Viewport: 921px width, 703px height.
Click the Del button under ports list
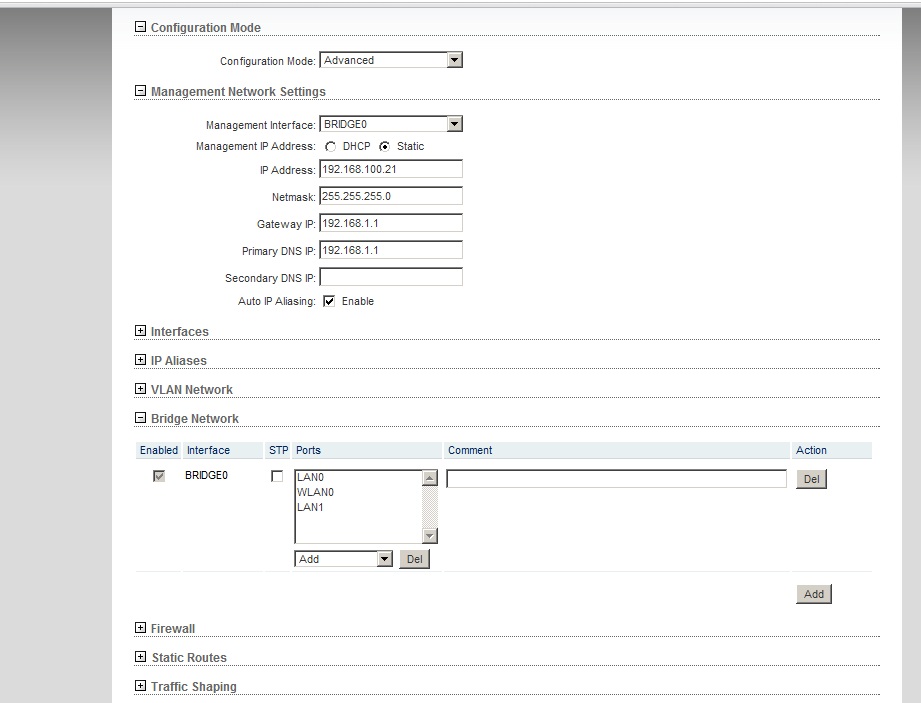click(x=414, y=559)
